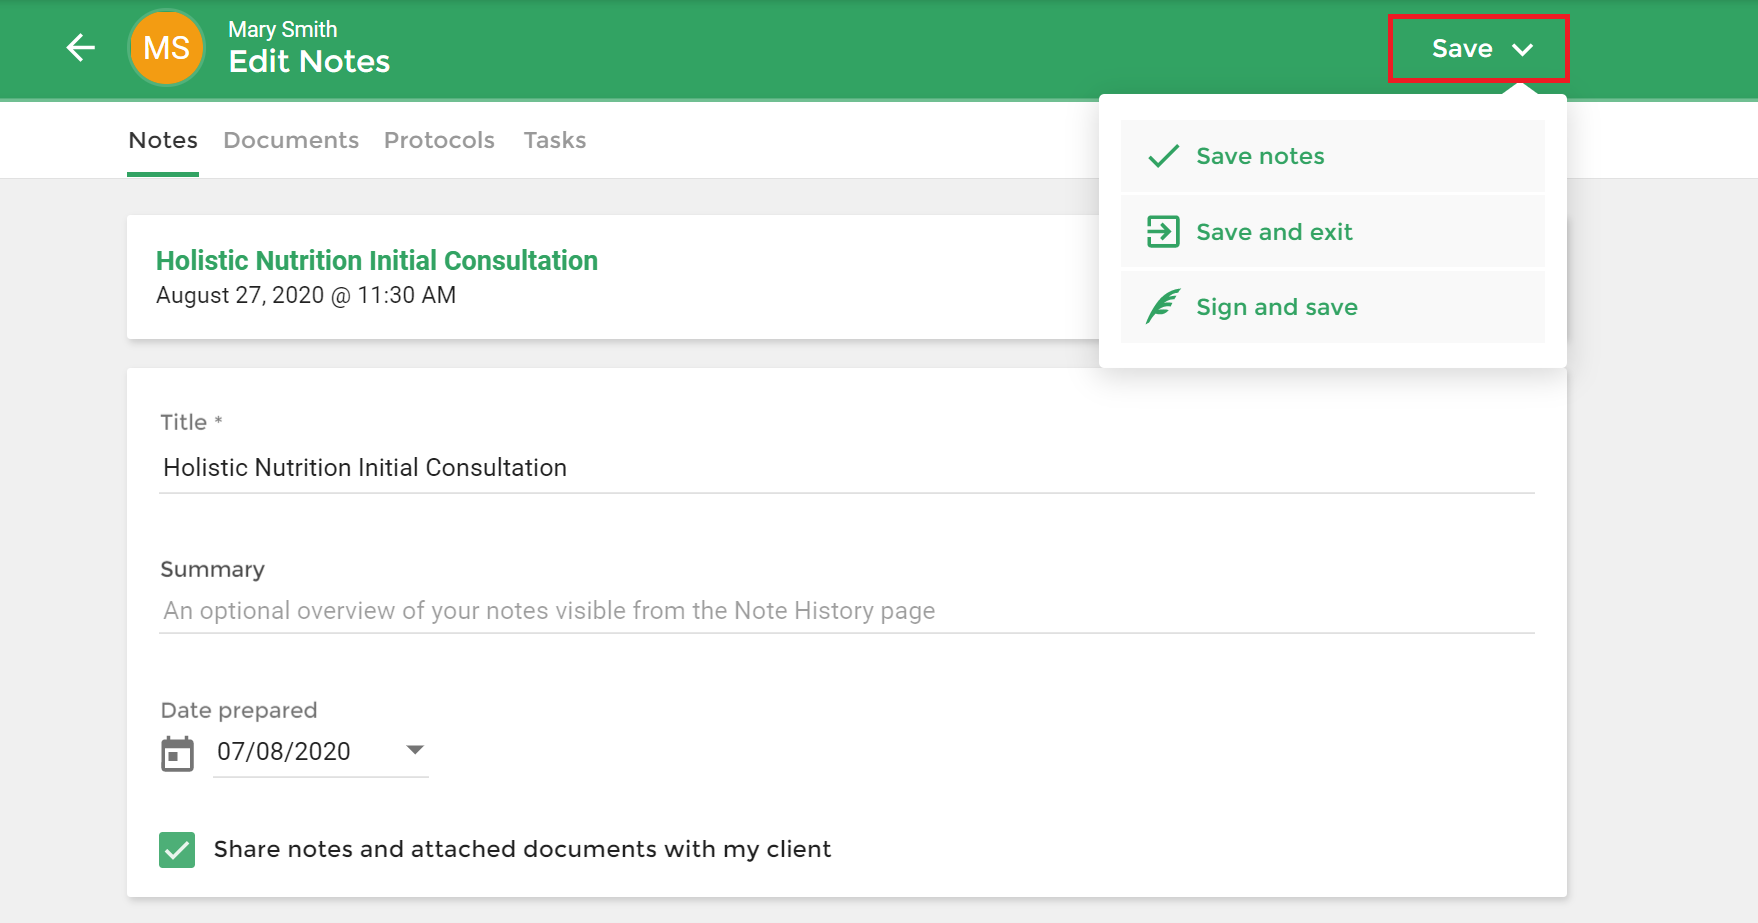
Task: Open the Documents tab
Action: coord(291,140)
